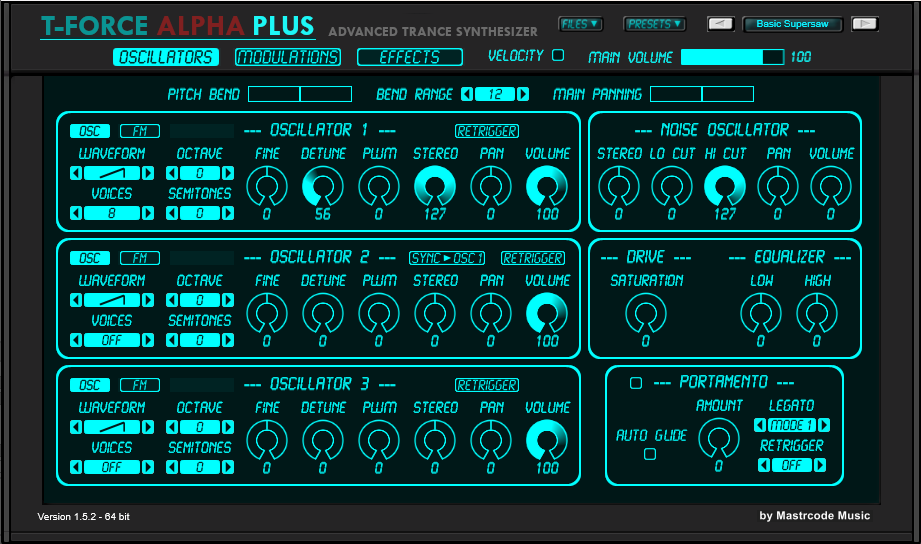Decrease Oscillator 2 voices
The image size is (921, 544).
point(76,340)
